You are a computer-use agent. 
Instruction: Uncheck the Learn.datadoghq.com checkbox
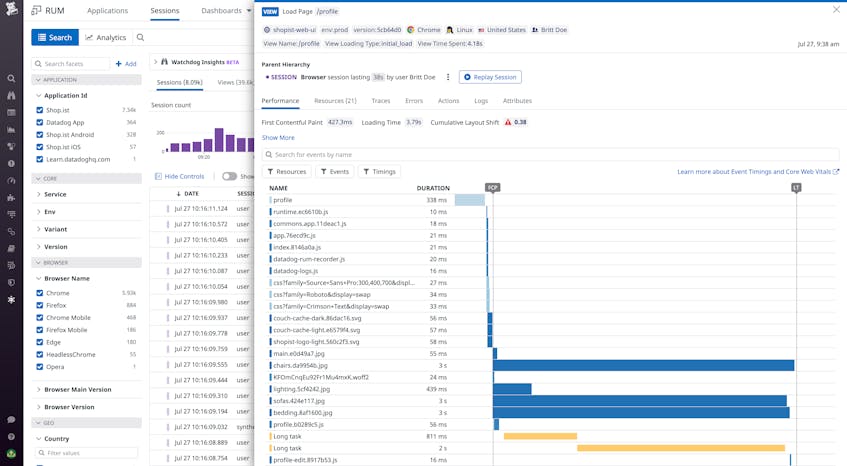point(39,159)
